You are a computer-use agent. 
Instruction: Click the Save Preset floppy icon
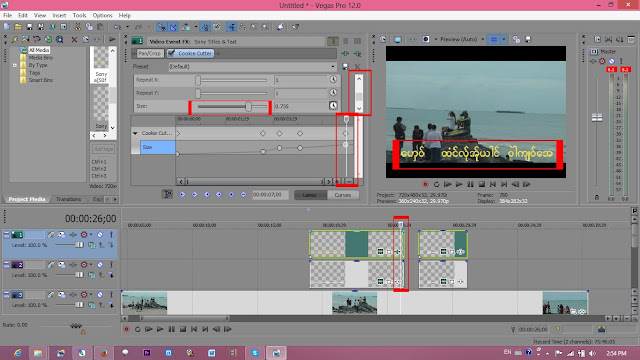point(345,67)
